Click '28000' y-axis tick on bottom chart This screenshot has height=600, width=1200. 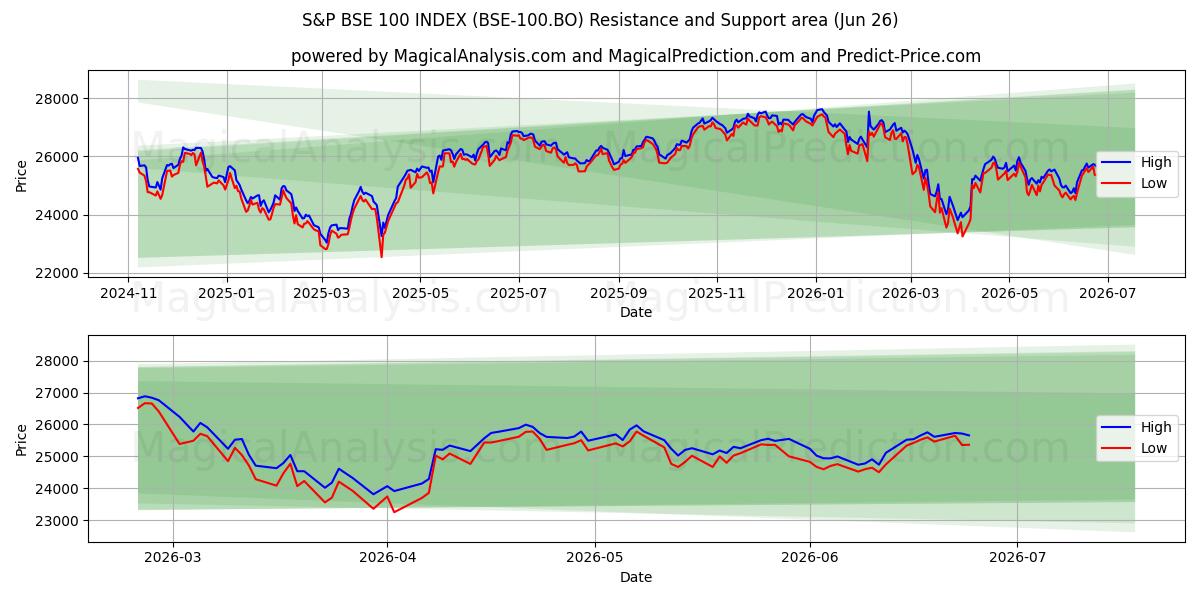[x=59, y=361]
